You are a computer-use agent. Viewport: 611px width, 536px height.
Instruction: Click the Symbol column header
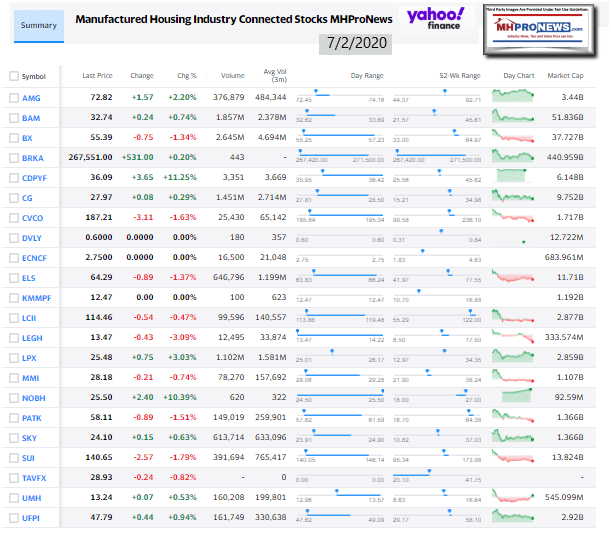(34, 76)
